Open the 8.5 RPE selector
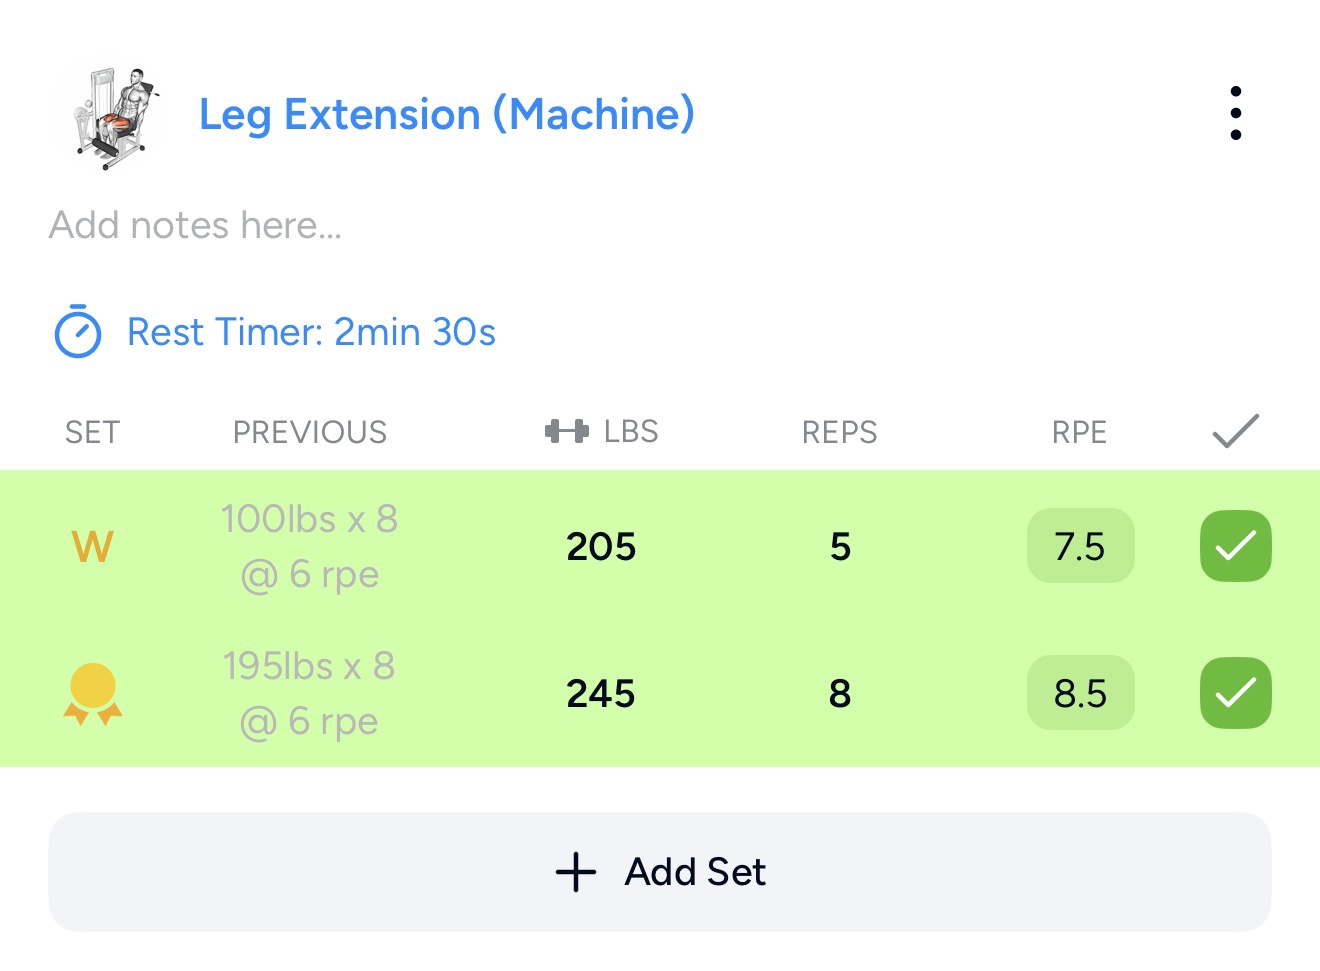This screenshot has height=971, width=1320. click(x=1080, y=693)
